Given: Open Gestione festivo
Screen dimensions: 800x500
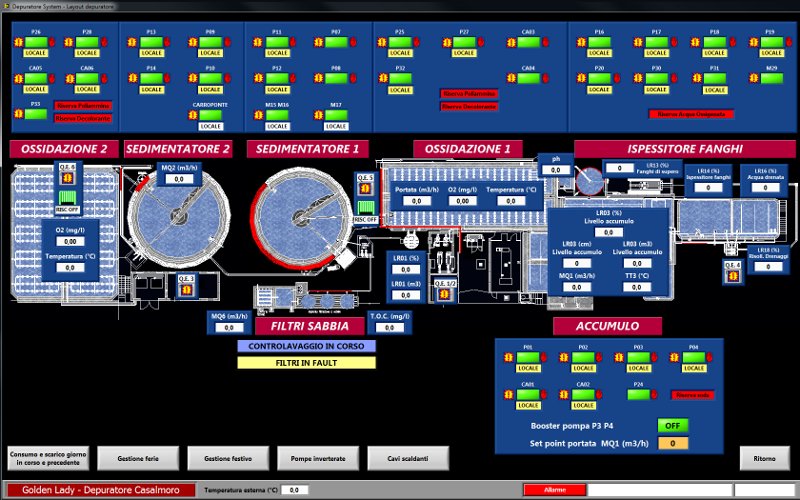Looking at the screenshot, I should tap(228, 458).
